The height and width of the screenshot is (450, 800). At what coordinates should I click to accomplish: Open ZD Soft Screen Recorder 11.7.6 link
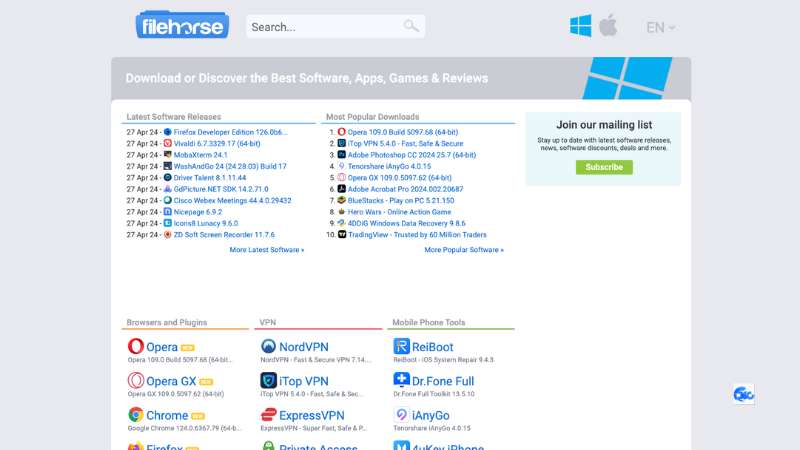point(224,235)
